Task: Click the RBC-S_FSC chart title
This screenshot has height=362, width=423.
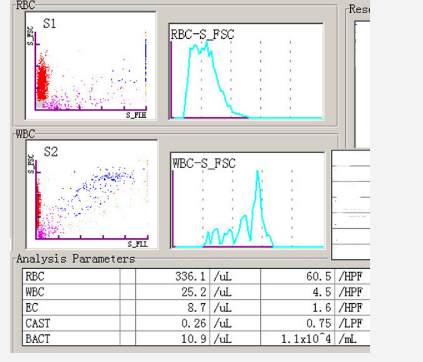Action: (203, 35)
